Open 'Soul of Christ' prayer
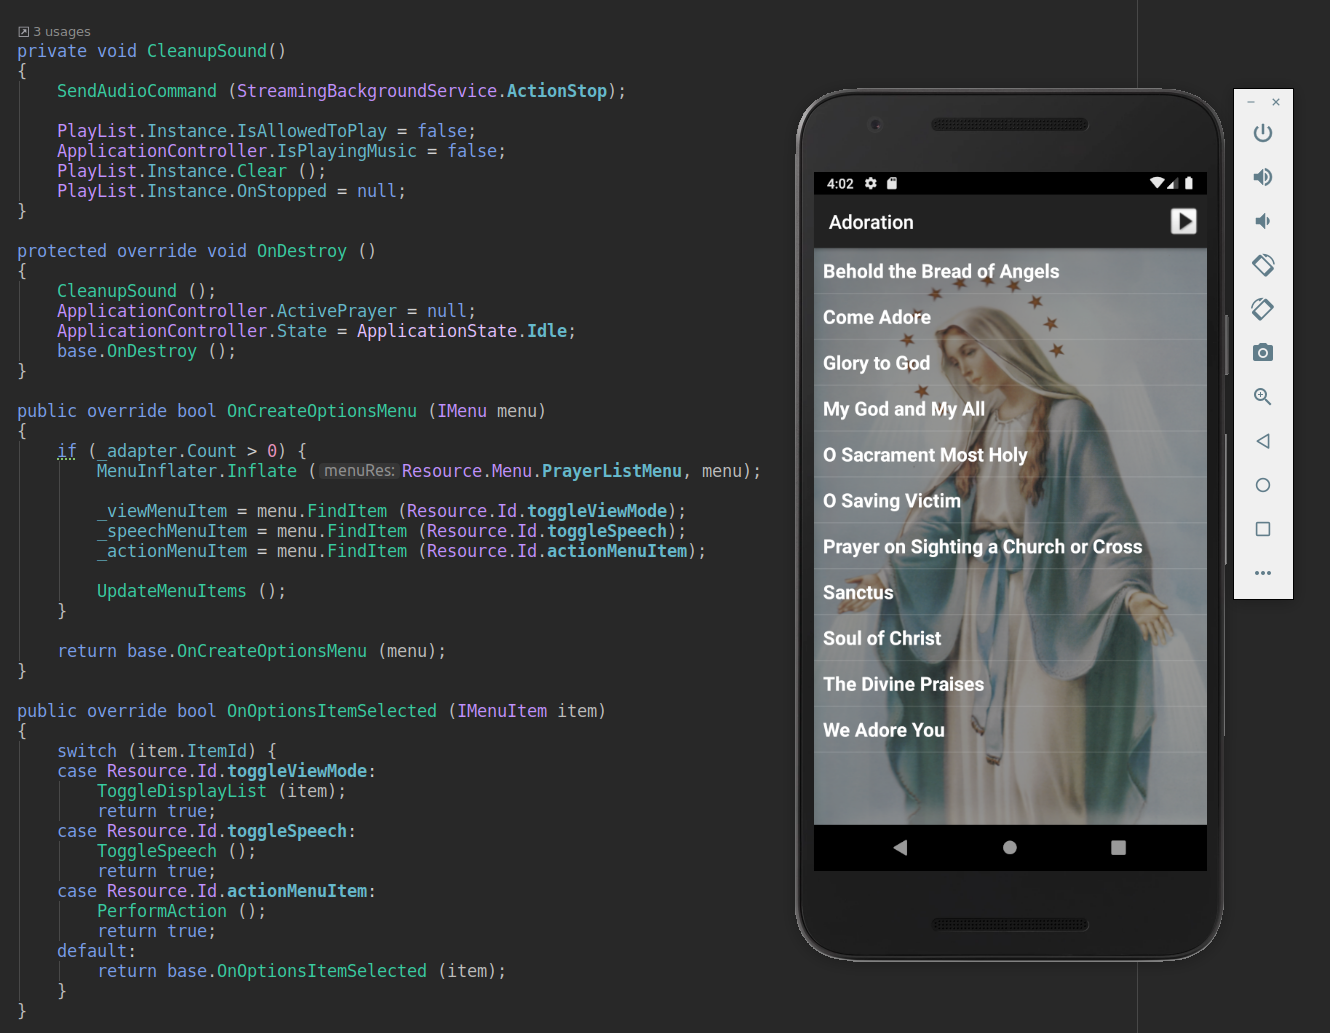Image resolution: width=1330 pixels, height=1033 pixels. coord(1010,639)
